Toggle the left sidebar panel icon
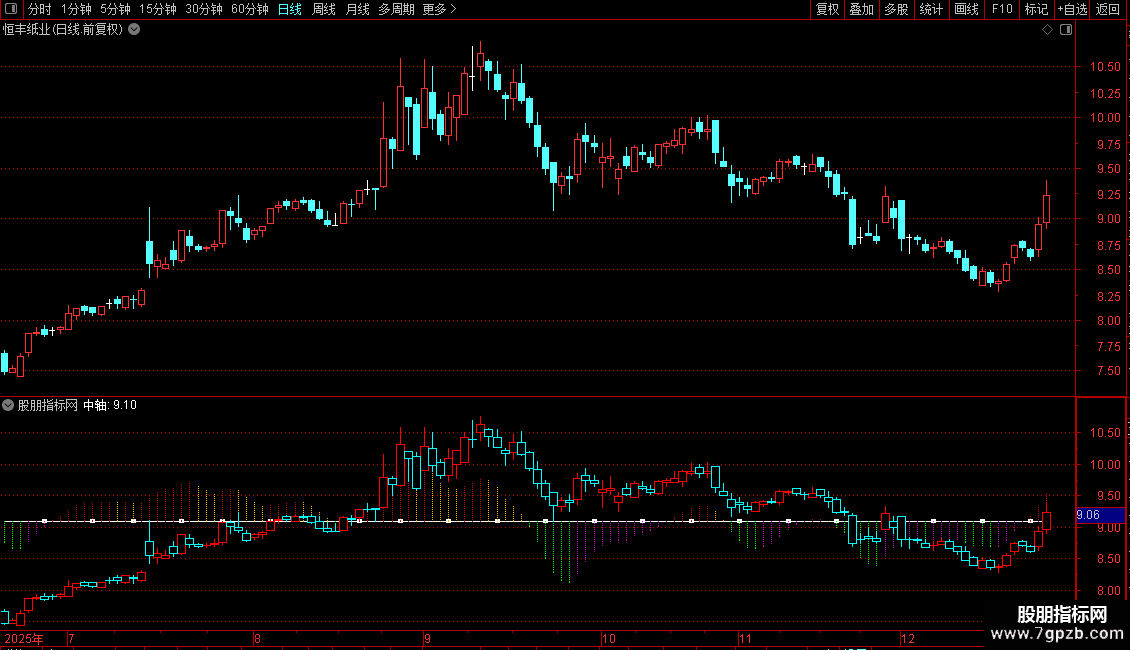The height and width of the screenshot is (650, 1130). [11, 9]
